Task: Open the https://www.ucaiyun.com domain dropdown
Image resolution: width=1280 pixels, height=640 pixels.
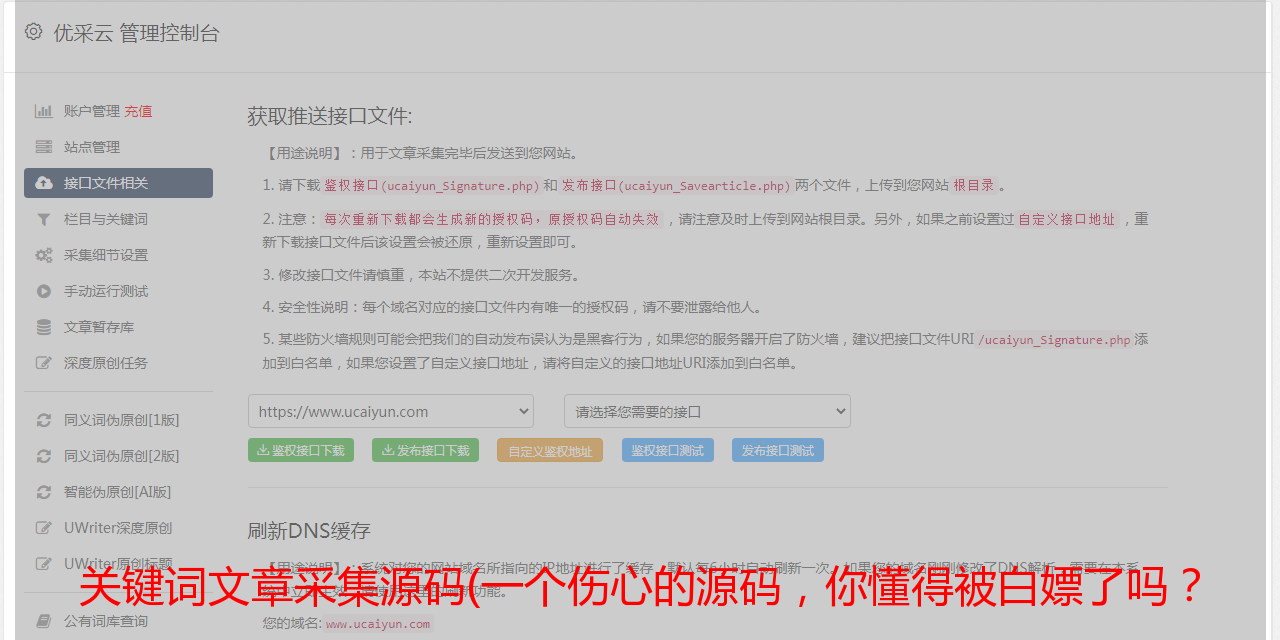Action: (x=391, y=411)
